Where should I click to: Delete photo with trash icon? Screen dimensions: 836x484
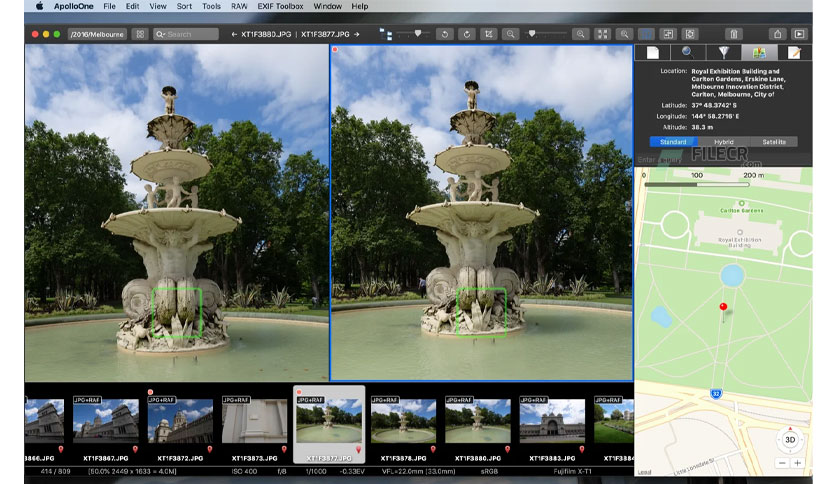point(734,34)
